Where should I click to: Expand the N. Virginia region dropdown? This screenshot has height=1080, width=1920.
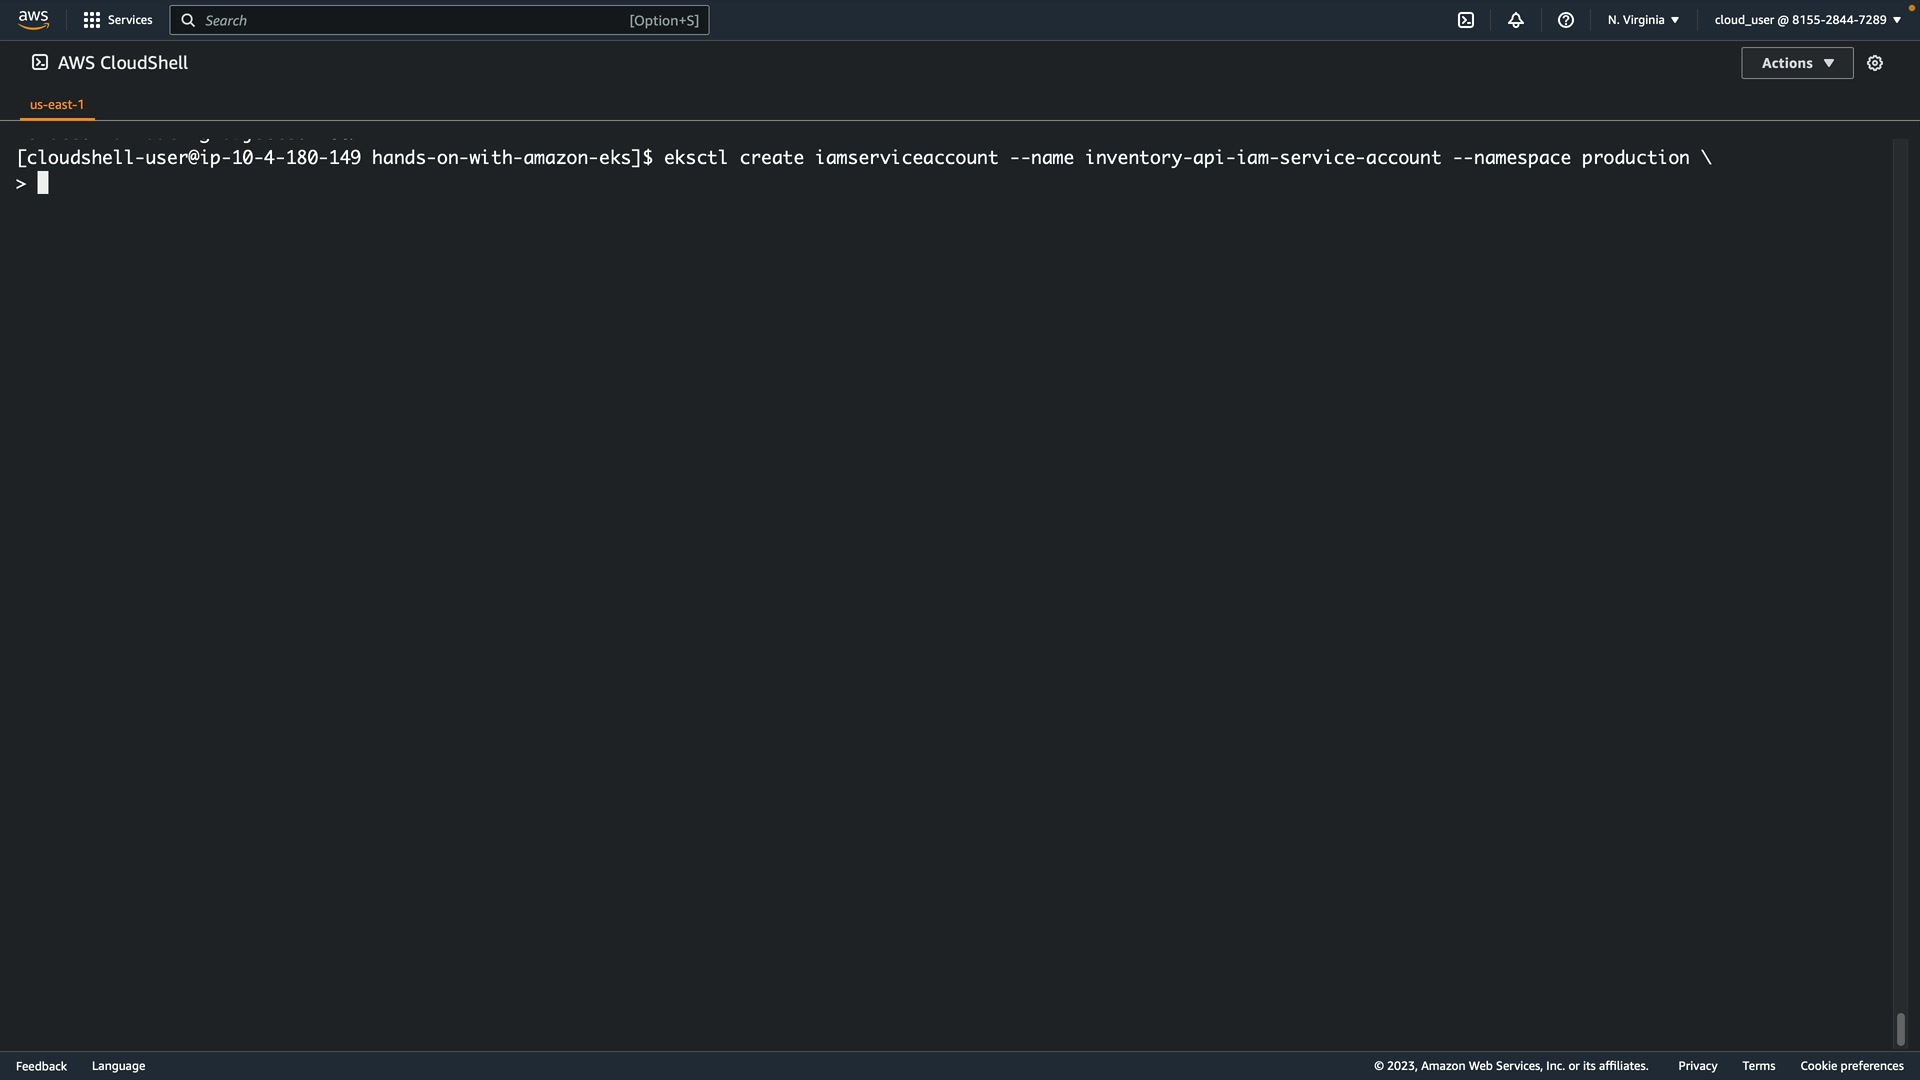(1643, 20)
